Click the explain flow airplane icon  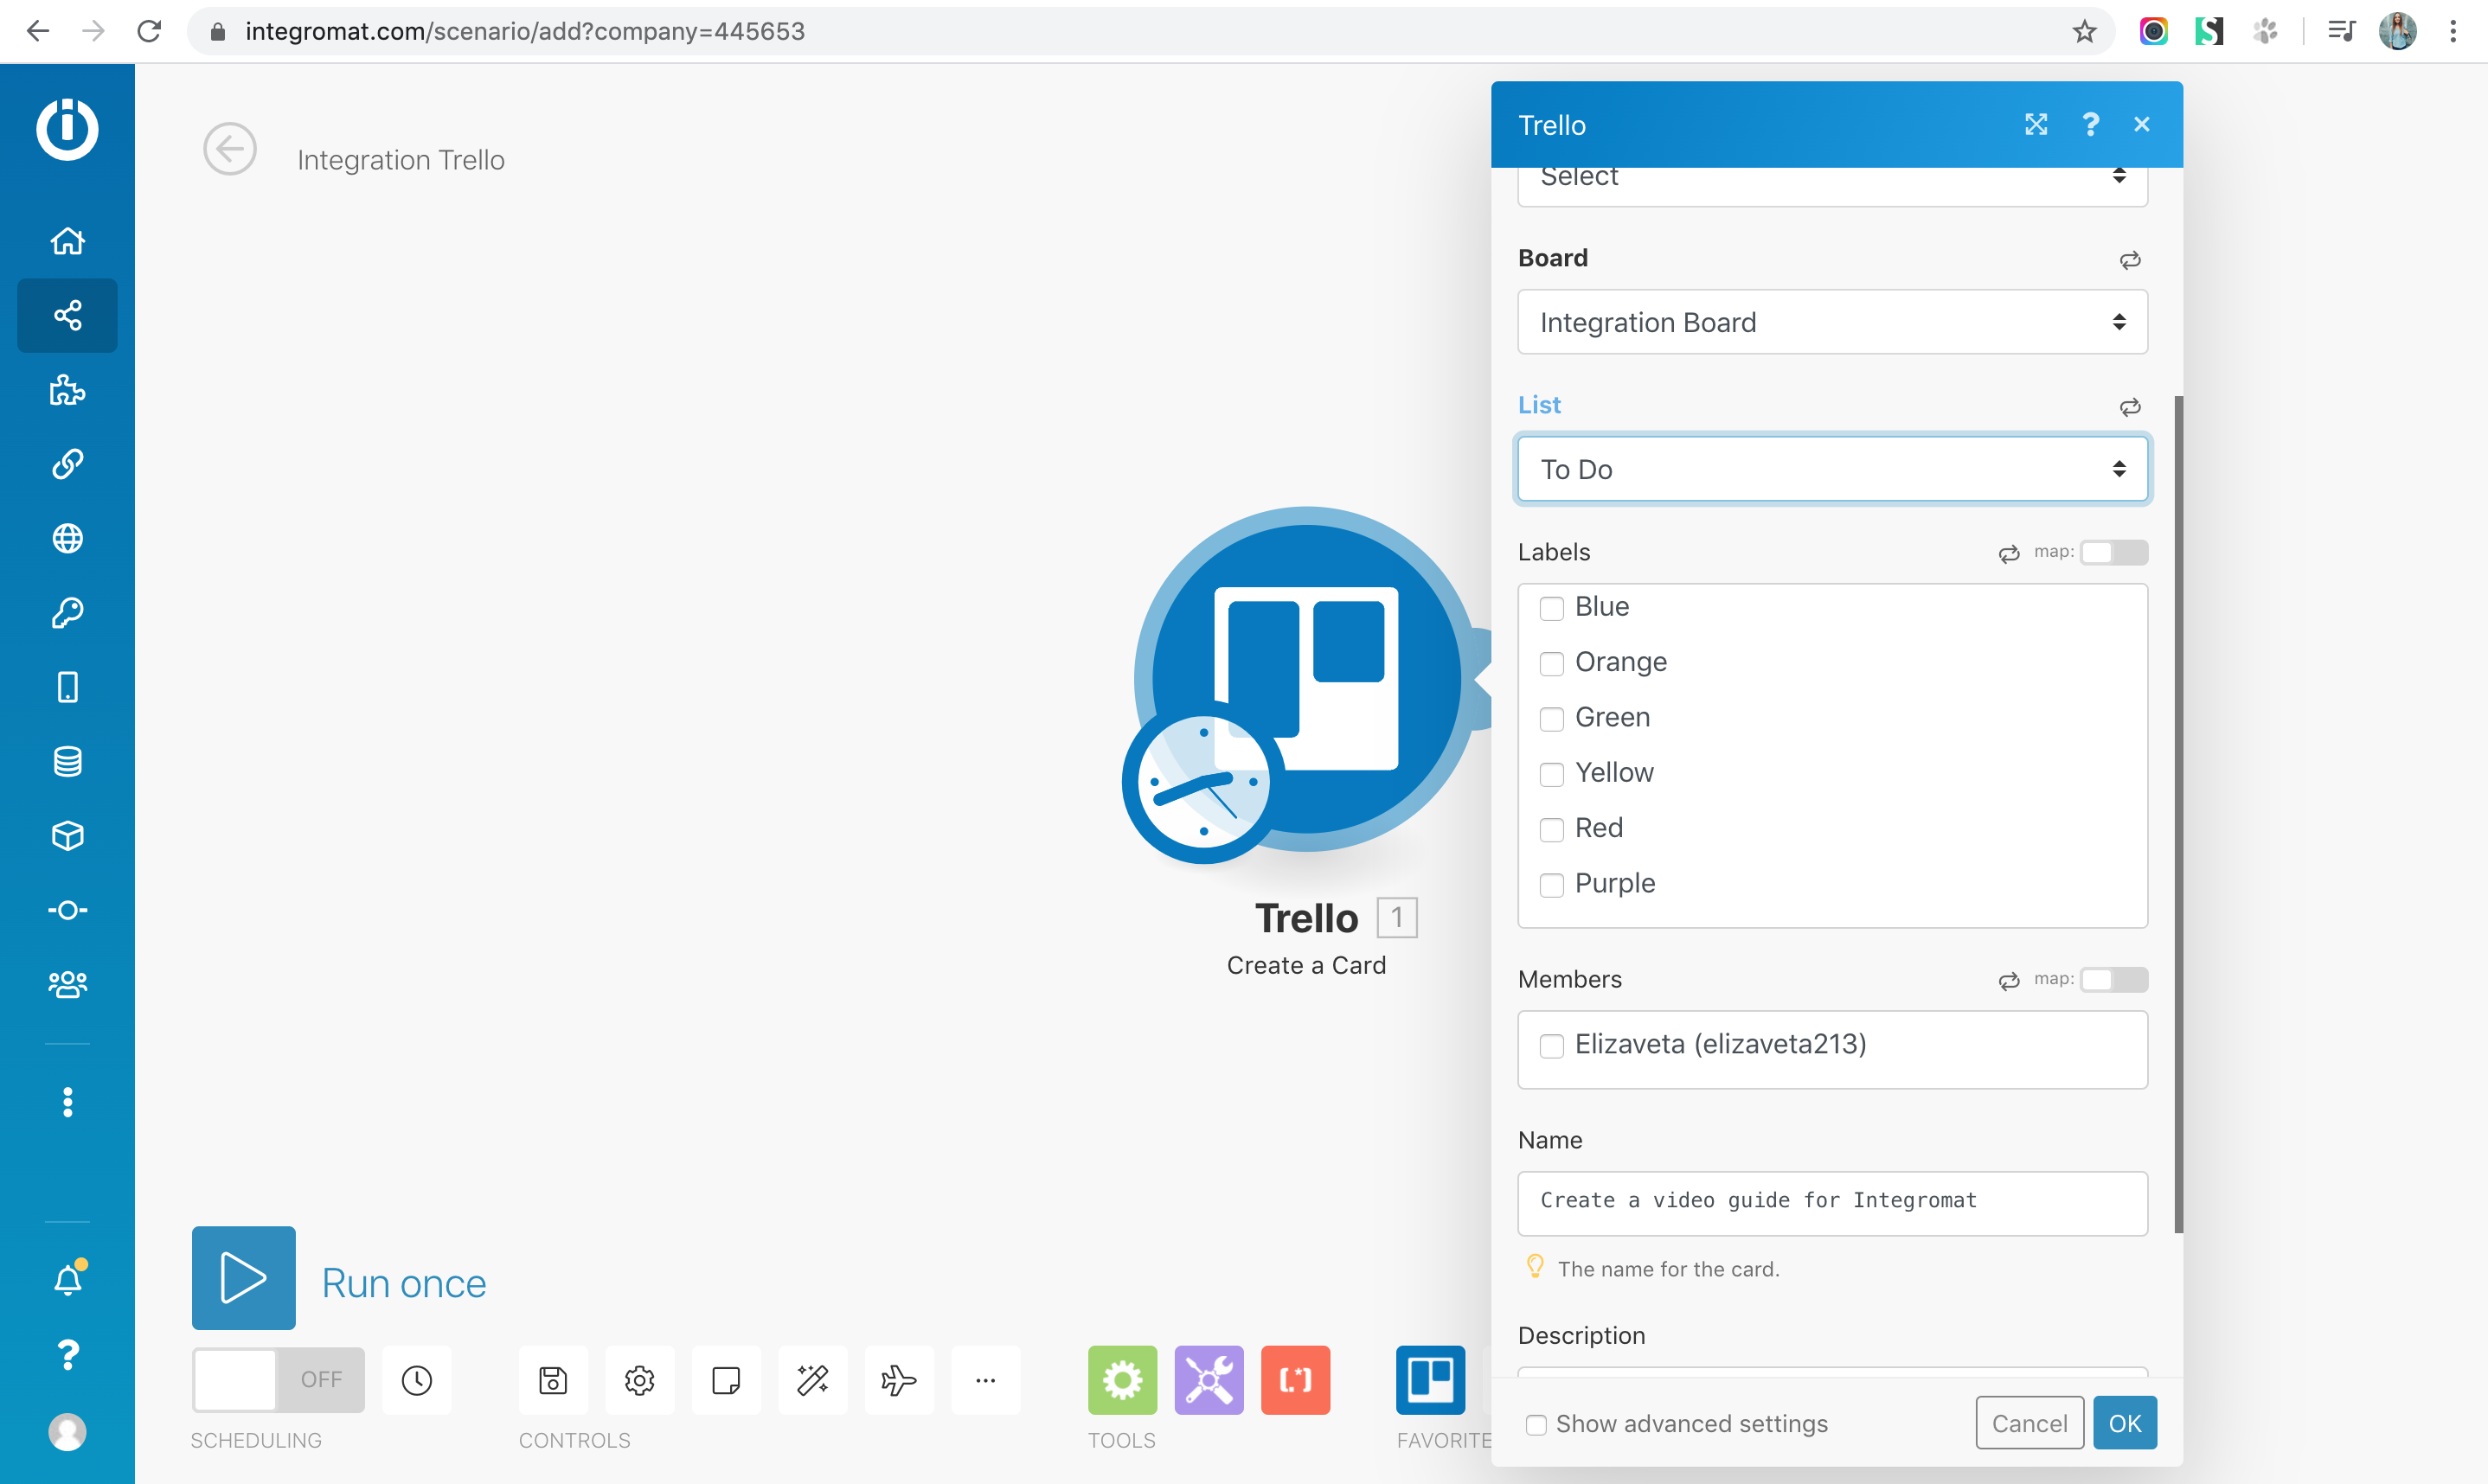pos(898,1380)
